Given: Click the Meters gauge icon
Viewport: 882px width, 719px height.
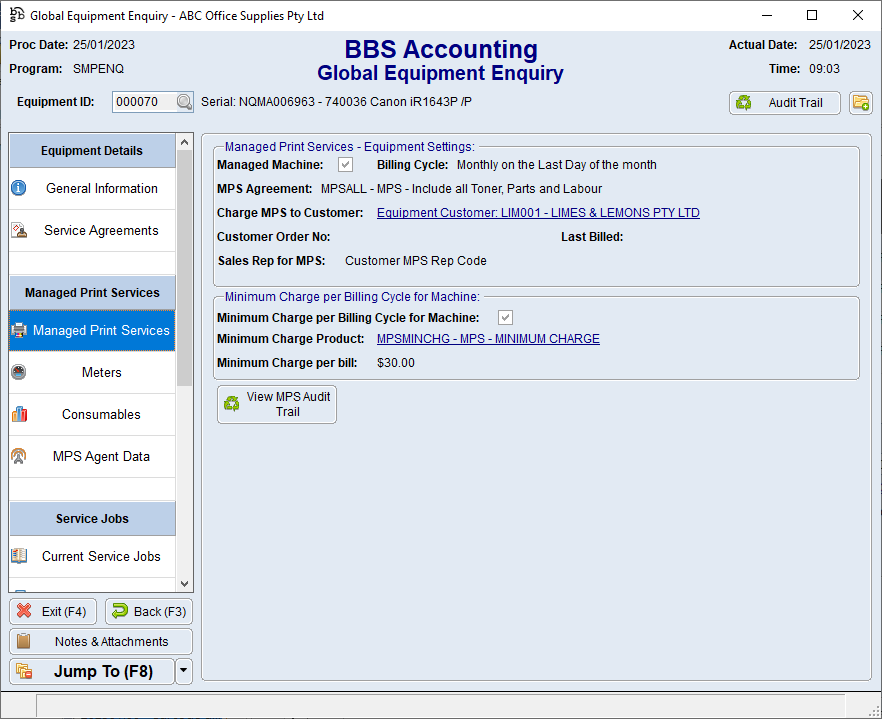Looking at the screenshot, I should (x=19, y=373).
